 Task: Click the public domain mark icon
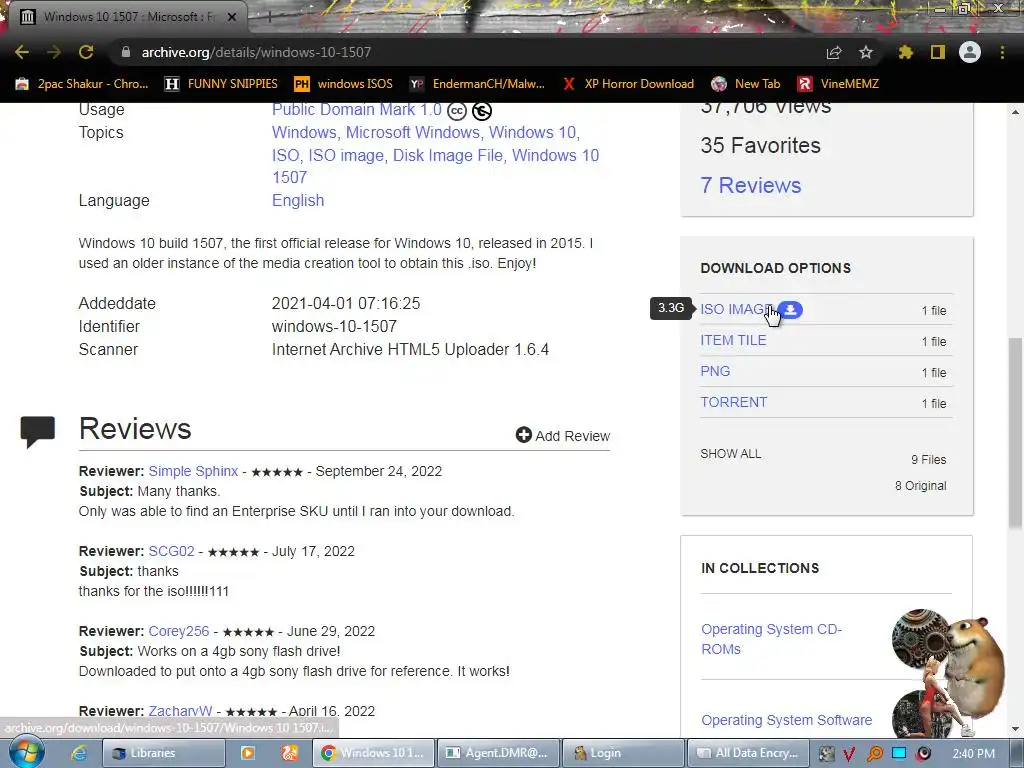pyautogui.click(x=482, y=112)
